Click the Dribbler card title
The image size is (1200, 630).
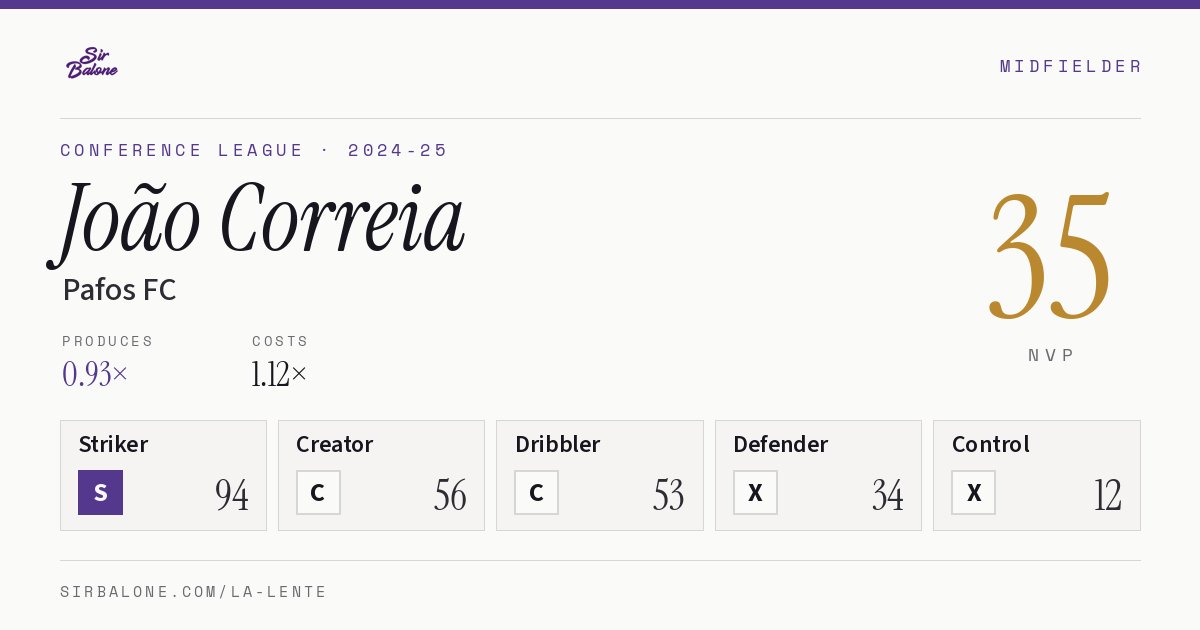558,444
